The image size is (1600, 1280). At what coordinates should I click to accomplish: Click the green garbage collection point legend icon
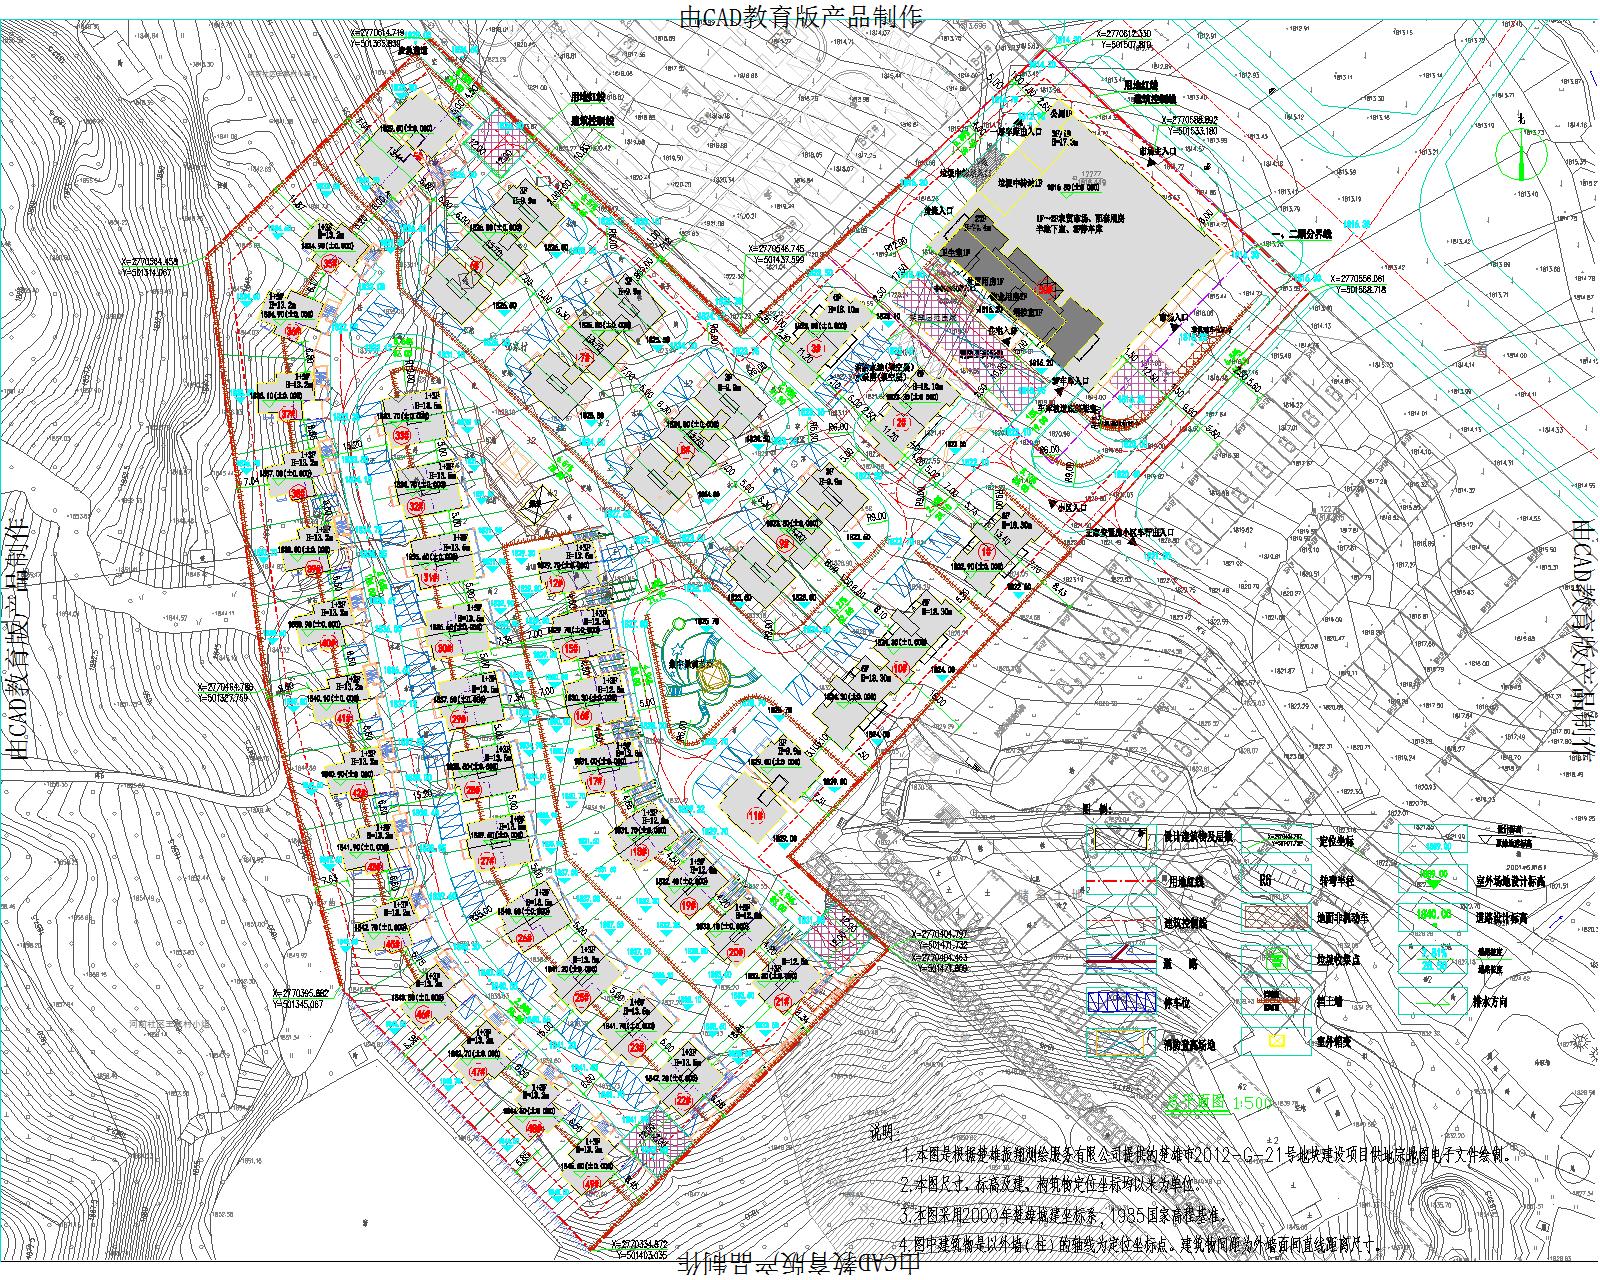click(1275, 960)
